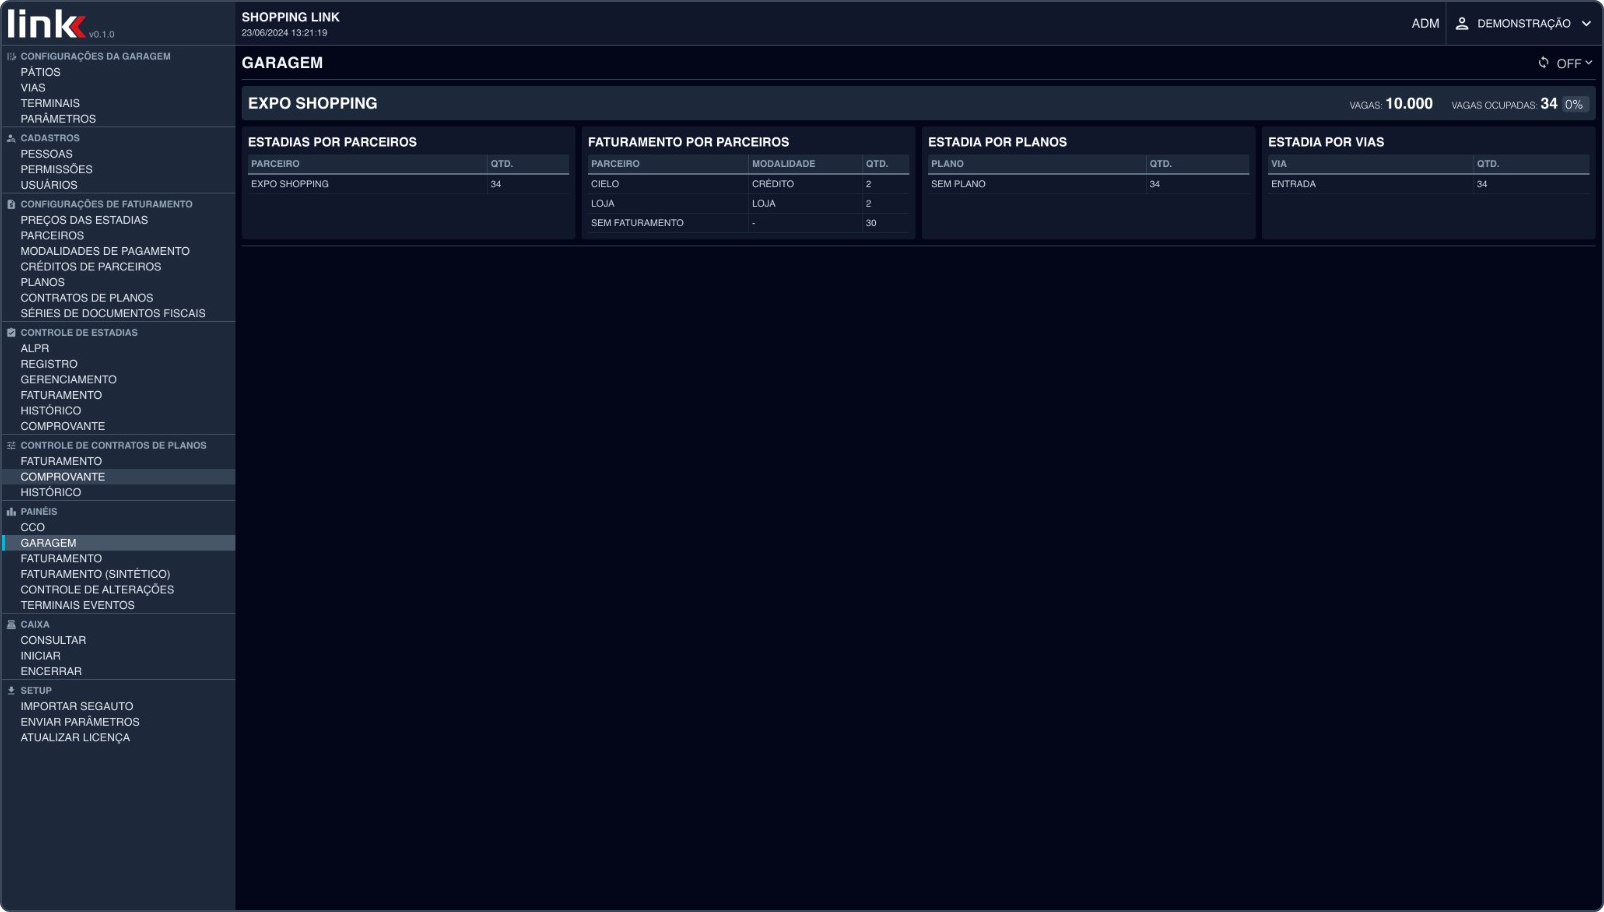Open Parâmetros in the sidebar
Viewport: 1604px width, 912px height.
(118, 119)
